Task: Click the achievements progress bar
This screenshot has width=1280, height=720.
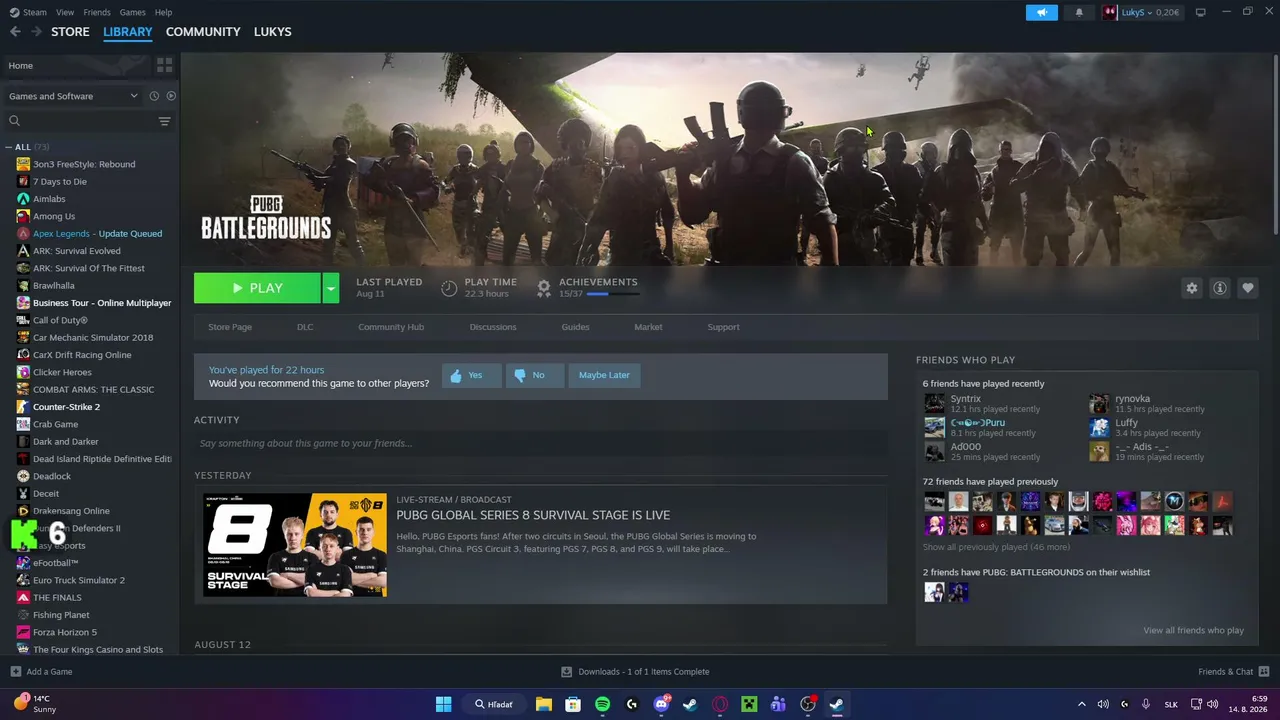Action: pyautogui.click(x=612, y=294)
